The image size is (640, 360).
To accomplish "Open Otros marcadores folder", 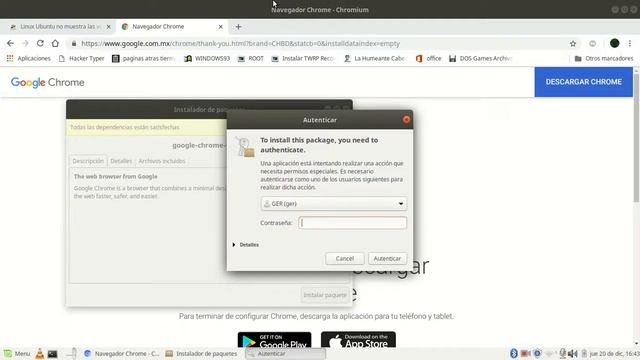I will tap(604, 58).
